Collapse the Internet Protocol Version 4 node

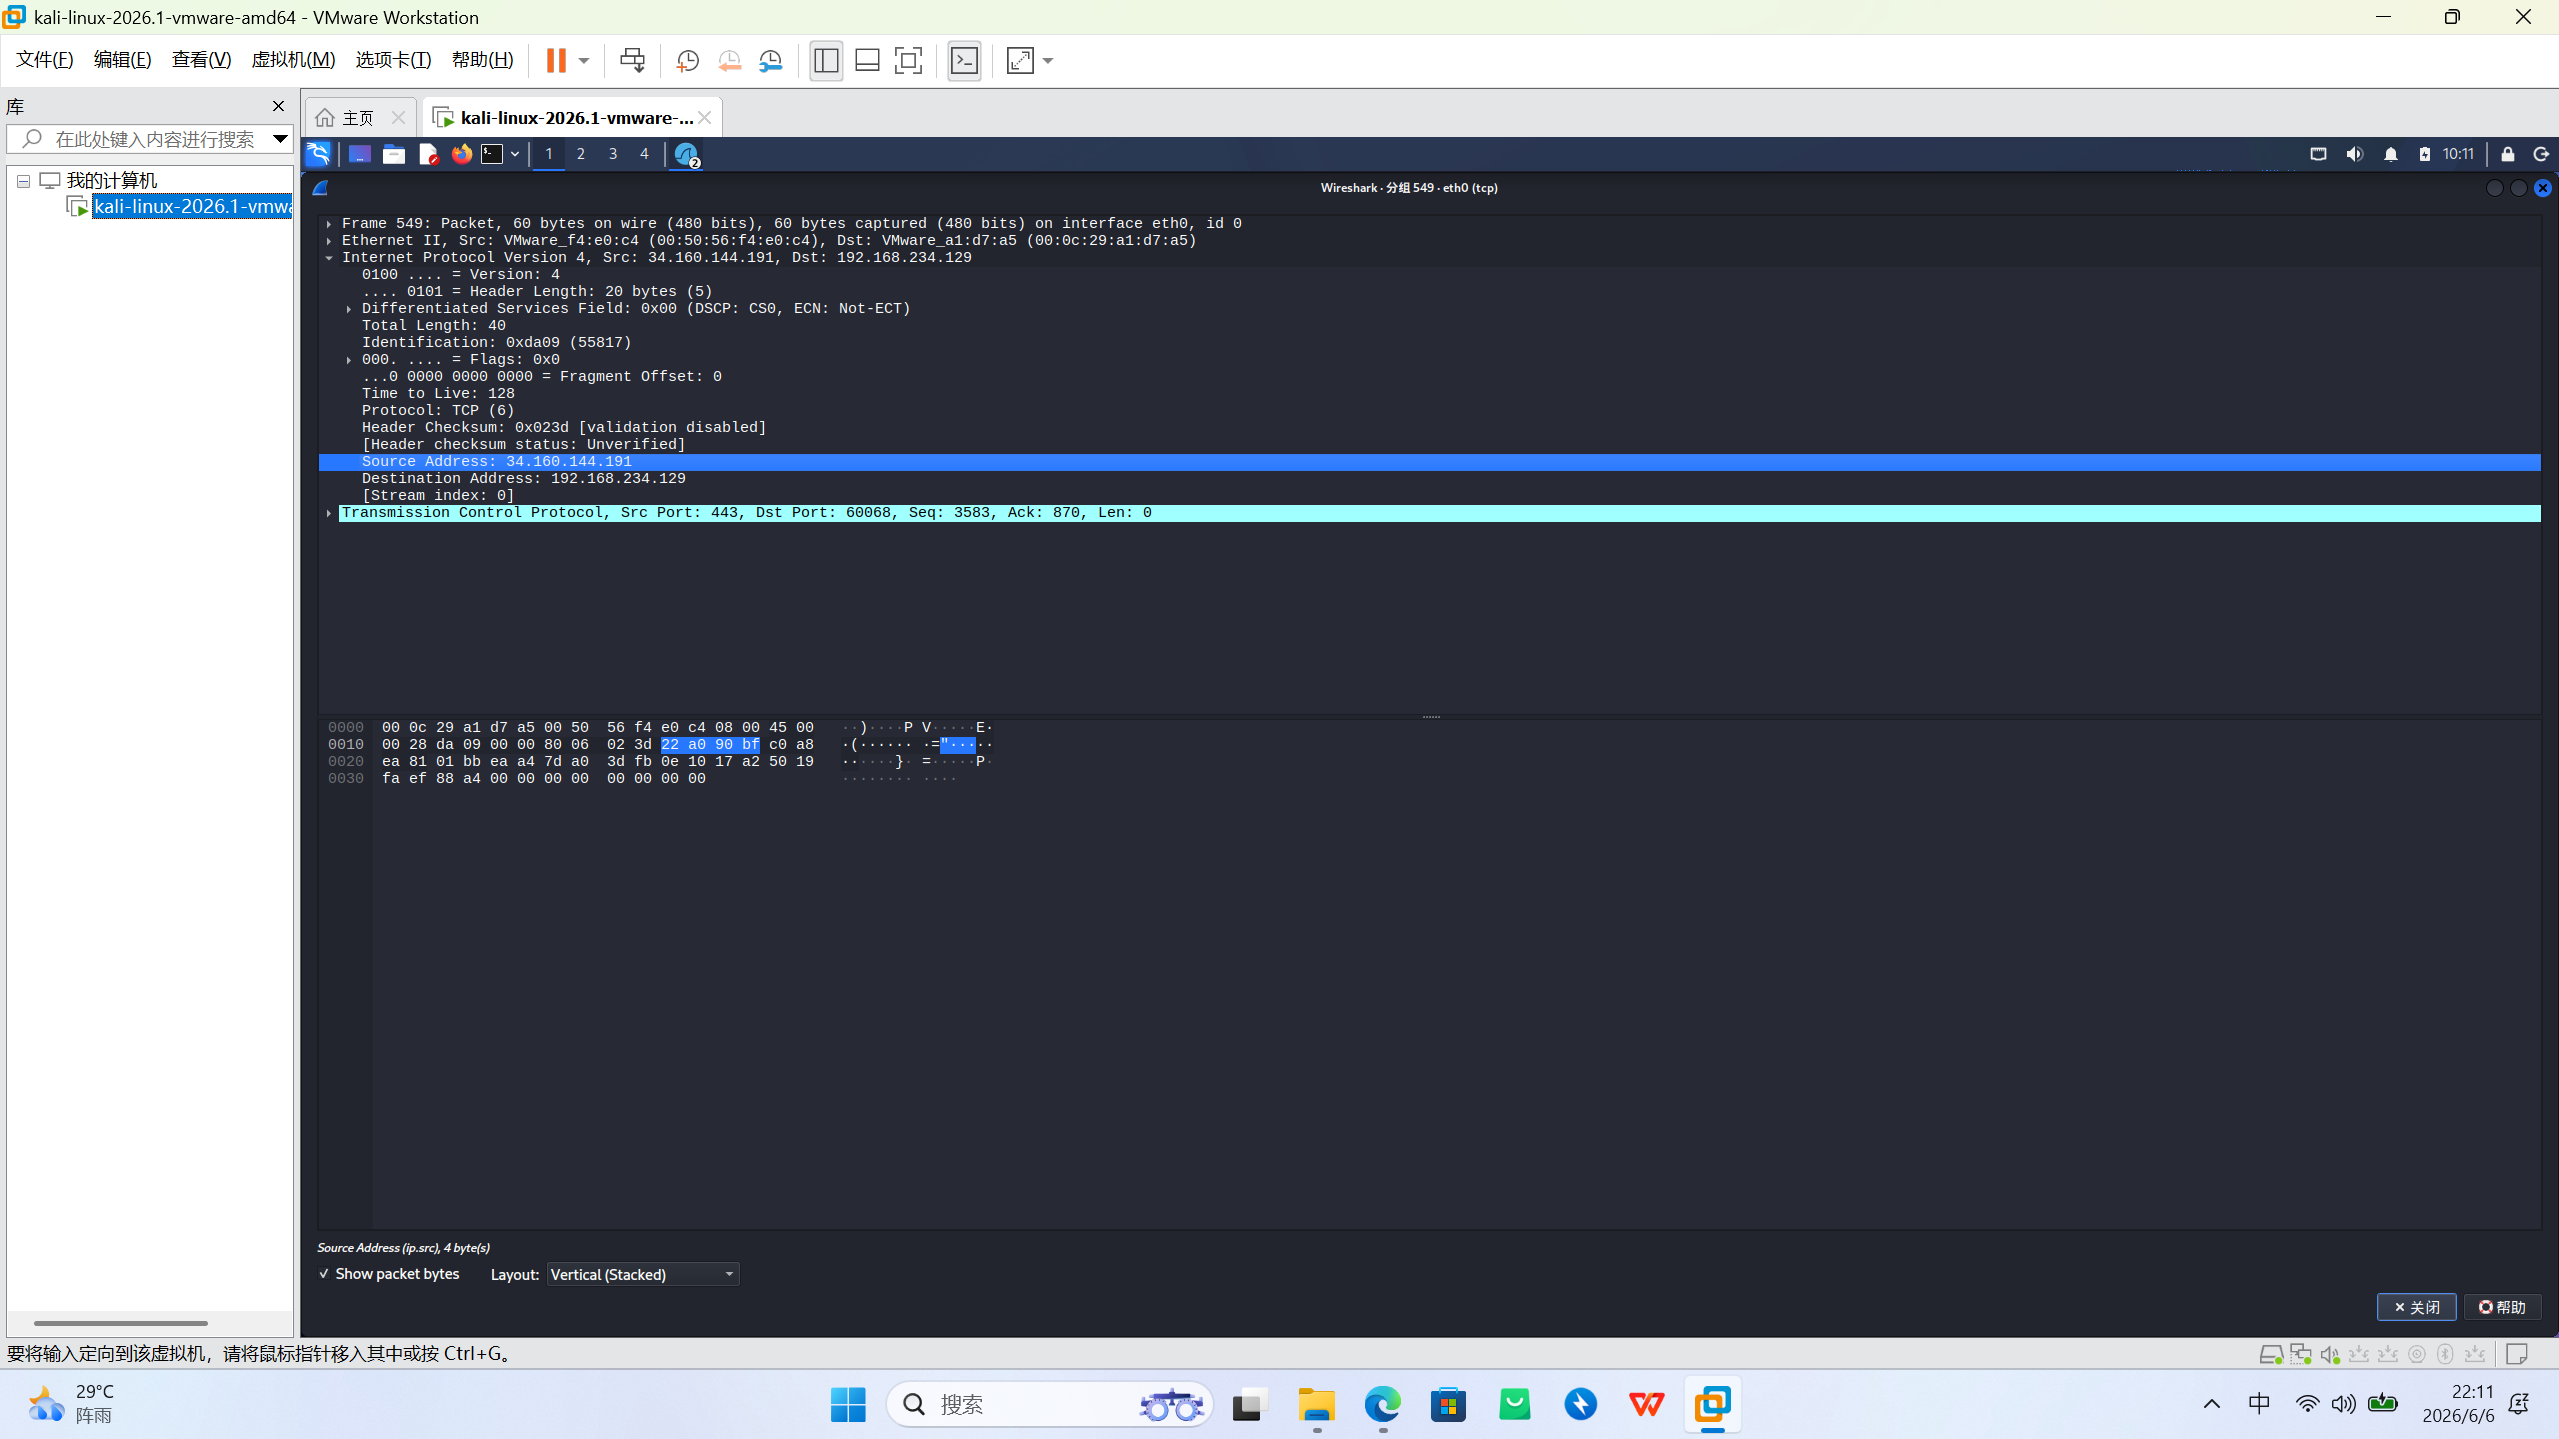coord(329,258)
